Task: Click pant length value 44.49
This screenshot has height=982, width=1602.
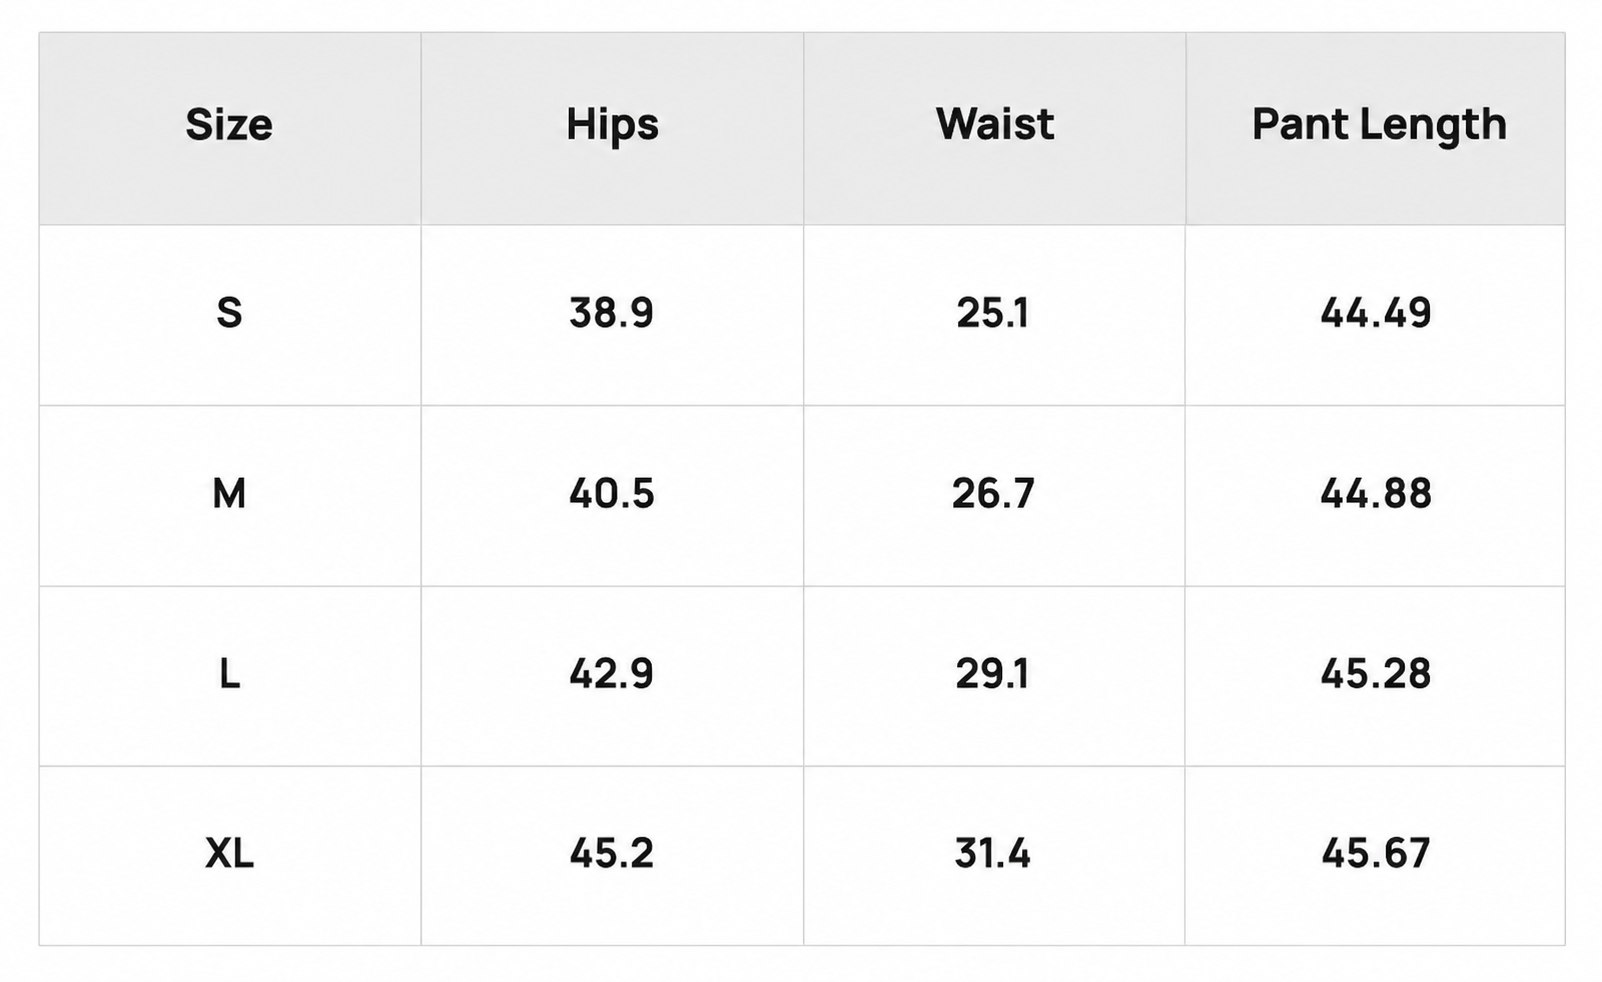Action: pos(1376,314)
